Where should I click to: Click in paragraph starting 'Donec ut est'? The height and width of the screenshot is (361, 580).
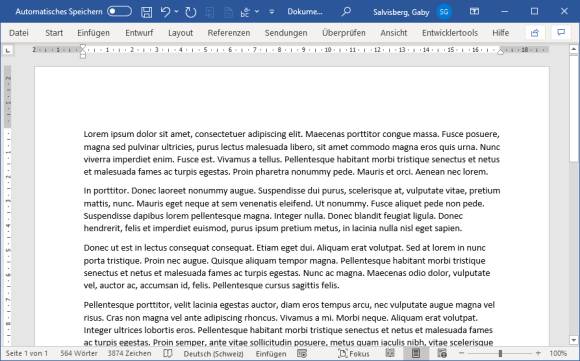[x=287, y=266]
